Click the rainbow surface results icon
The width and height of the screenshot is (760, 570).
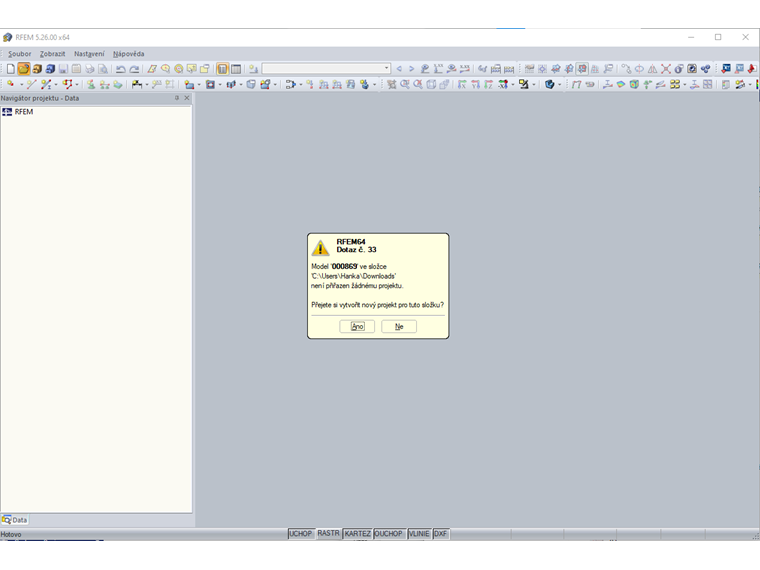pos(621,84)
